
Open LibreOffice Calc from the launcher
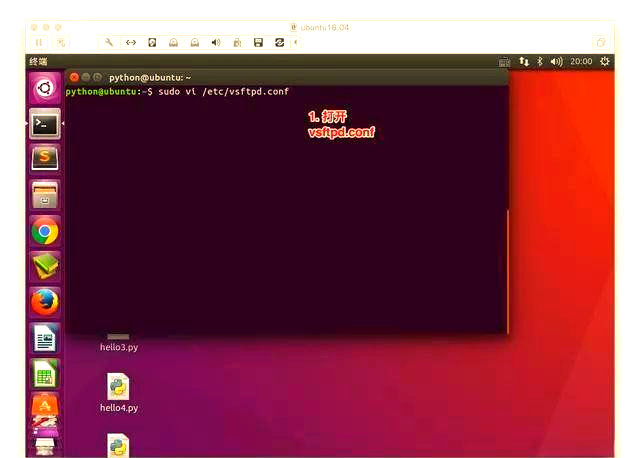click(44, 374)
